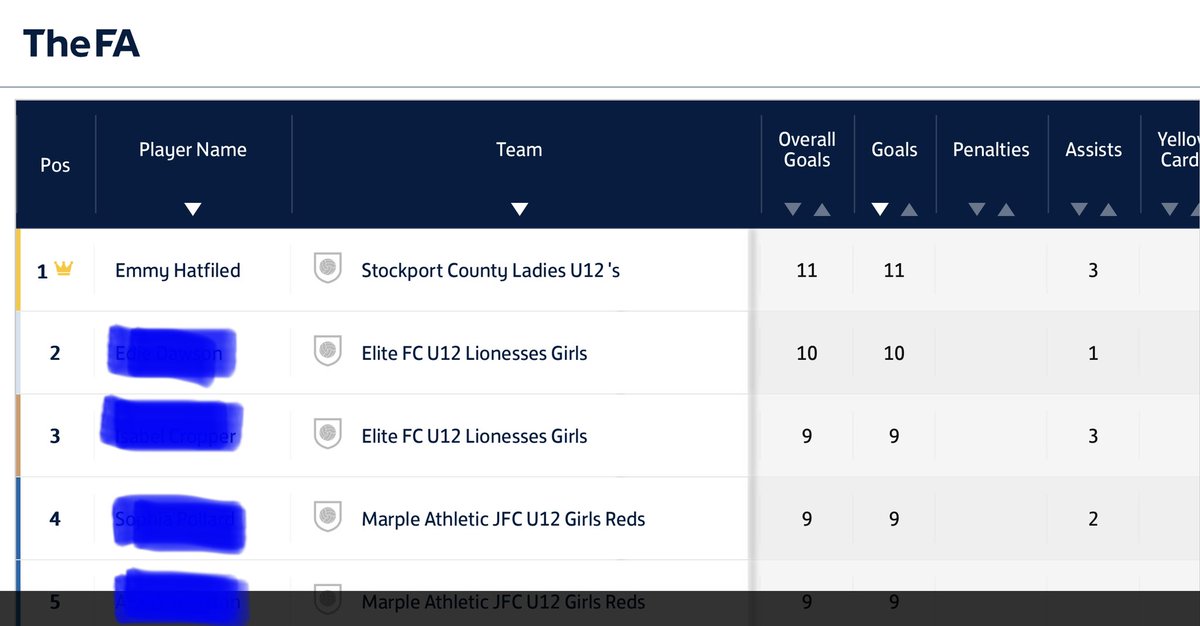The image size is (1200, 626).
Task: Open the Team filter dropdown arrow
Action: click(519, 209)
